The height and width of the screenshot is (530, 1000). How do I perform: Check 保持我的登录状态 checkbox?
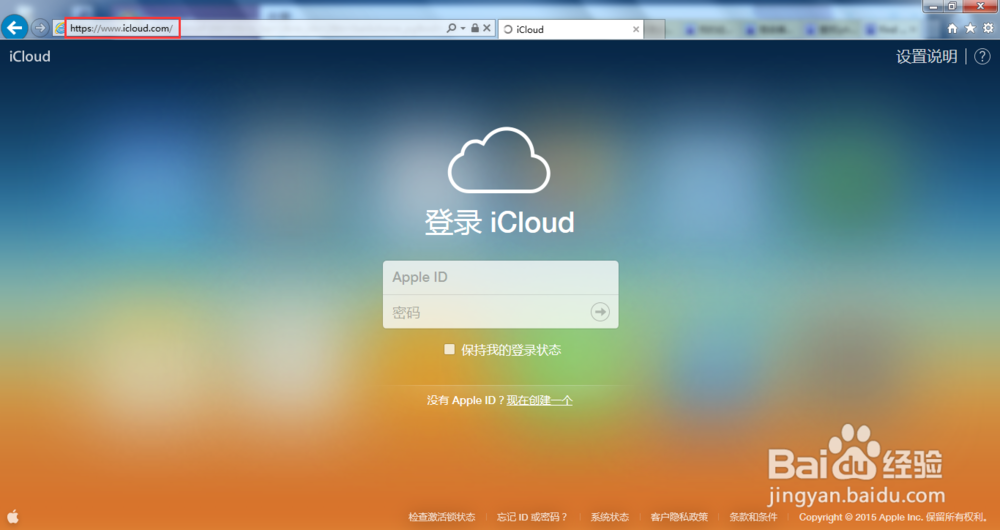point(450,350)
